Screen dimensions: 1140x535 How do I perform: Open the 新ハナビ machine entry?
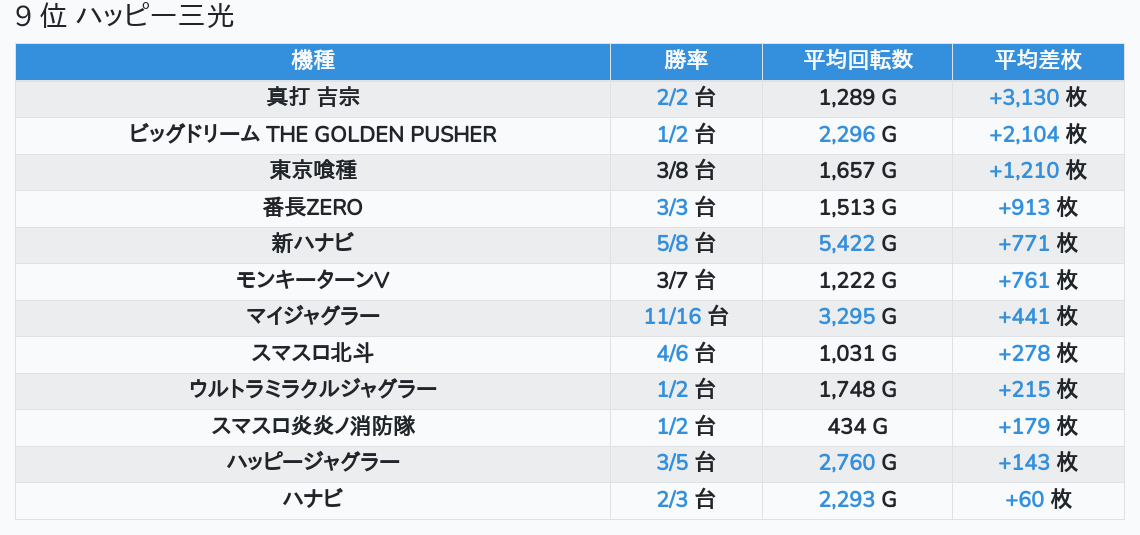[x=313, y=244]
